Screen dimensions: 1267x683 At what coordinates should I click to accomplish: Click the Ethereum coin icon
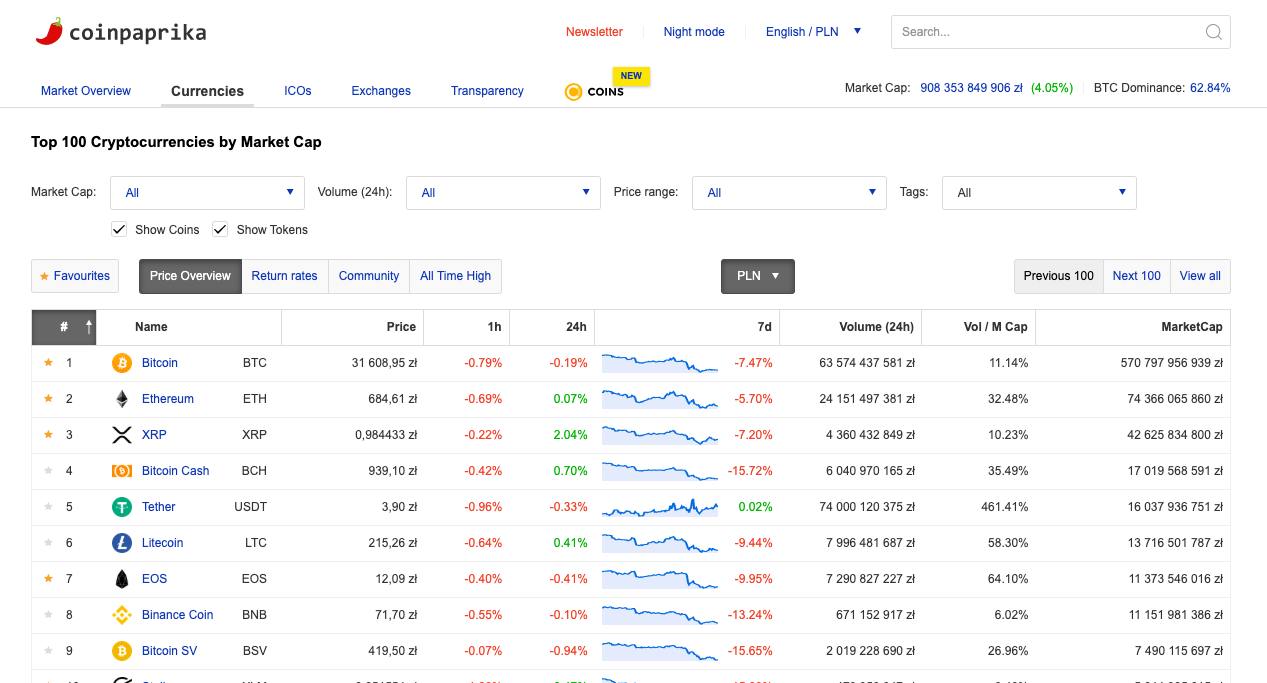pos(122,399)
